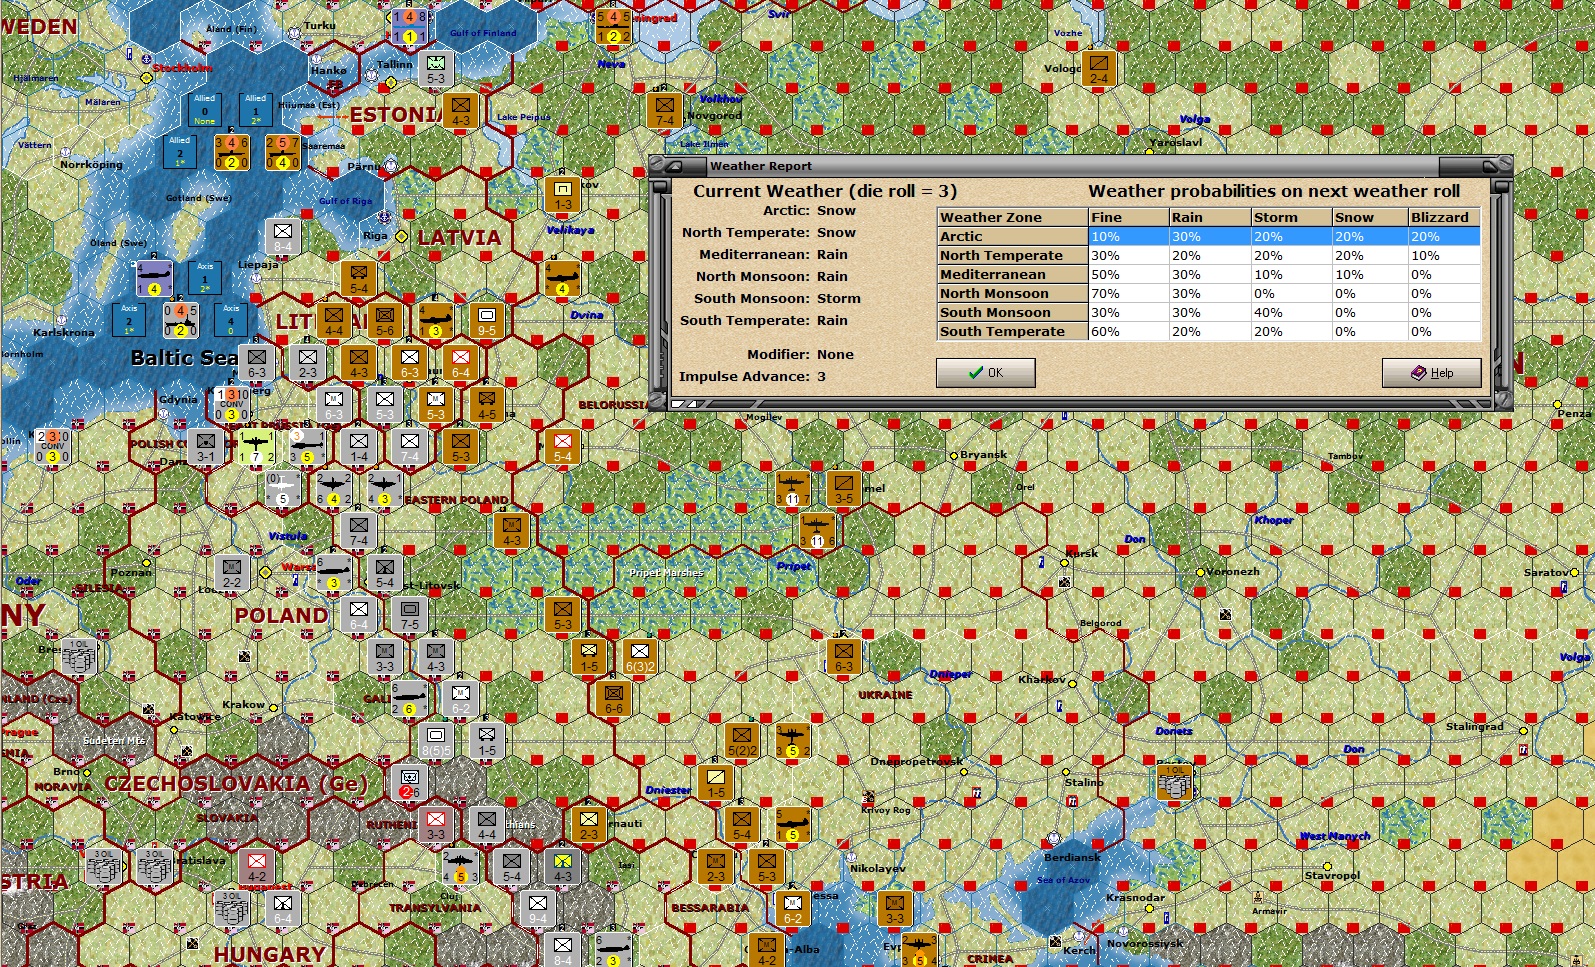
Task: Select the orange 4-4 unit in Lithuania
Action: (334, 321)
